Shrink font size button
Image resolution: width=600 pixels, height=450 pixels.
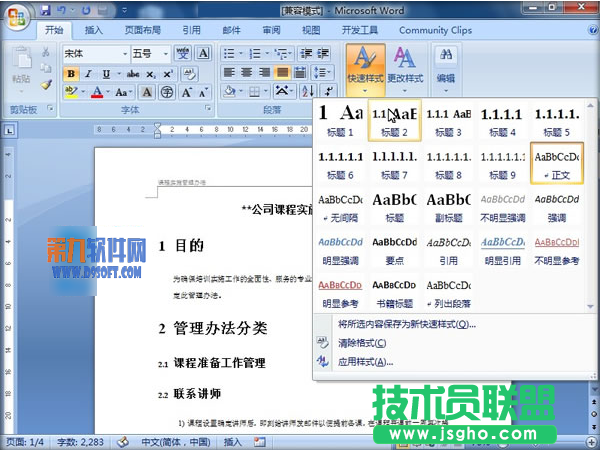[202, 92]
